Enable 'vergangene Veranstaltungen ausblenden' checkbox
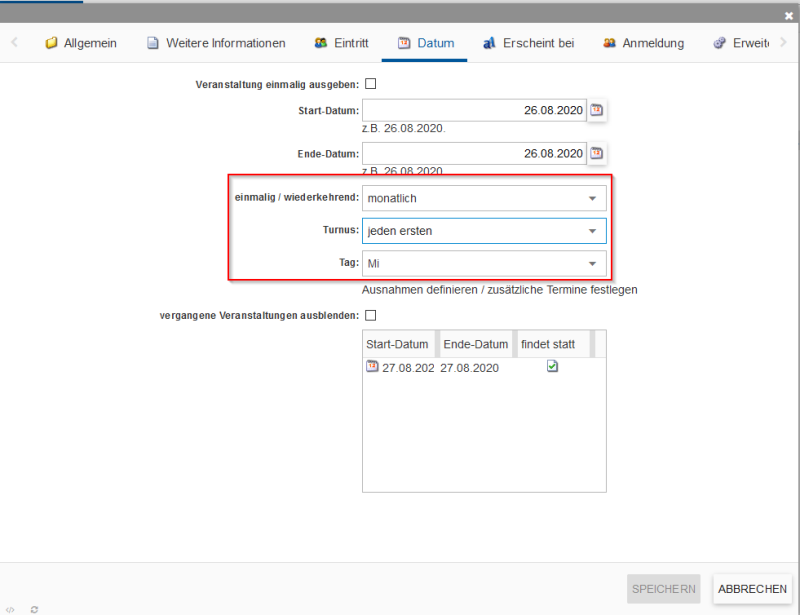Image resolution: width=800 pixels, height=615 pixels. (x=370, y=315)
